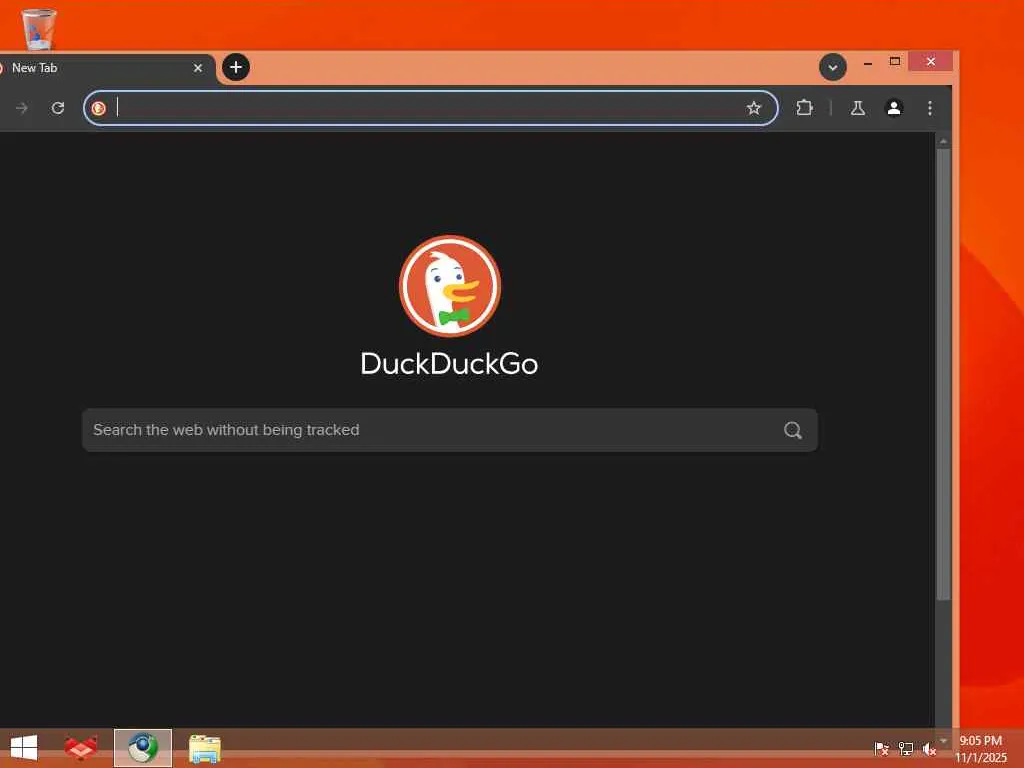
Task: Close the browser window
Action: (x=931, y=61)
